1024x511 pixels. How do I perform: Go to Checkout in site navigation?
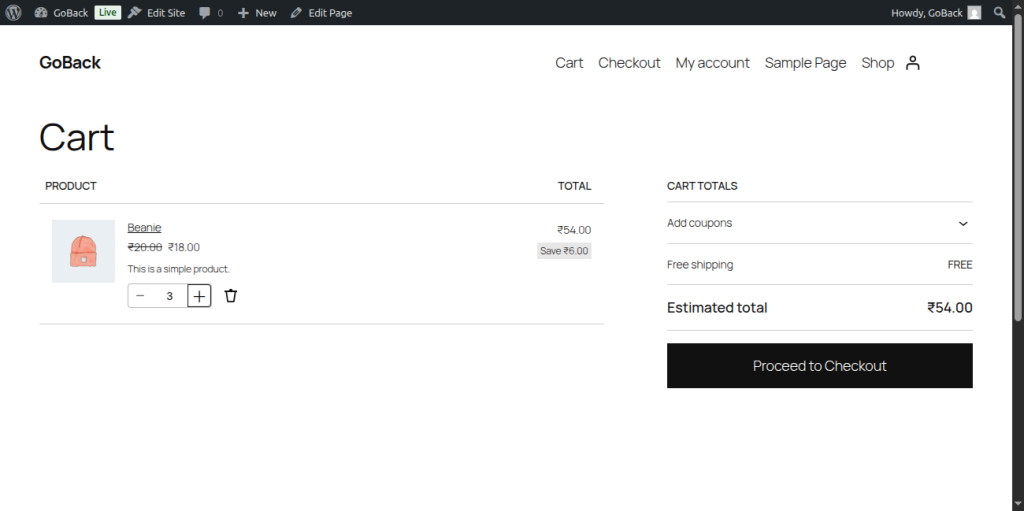click(x=629, y=63)
